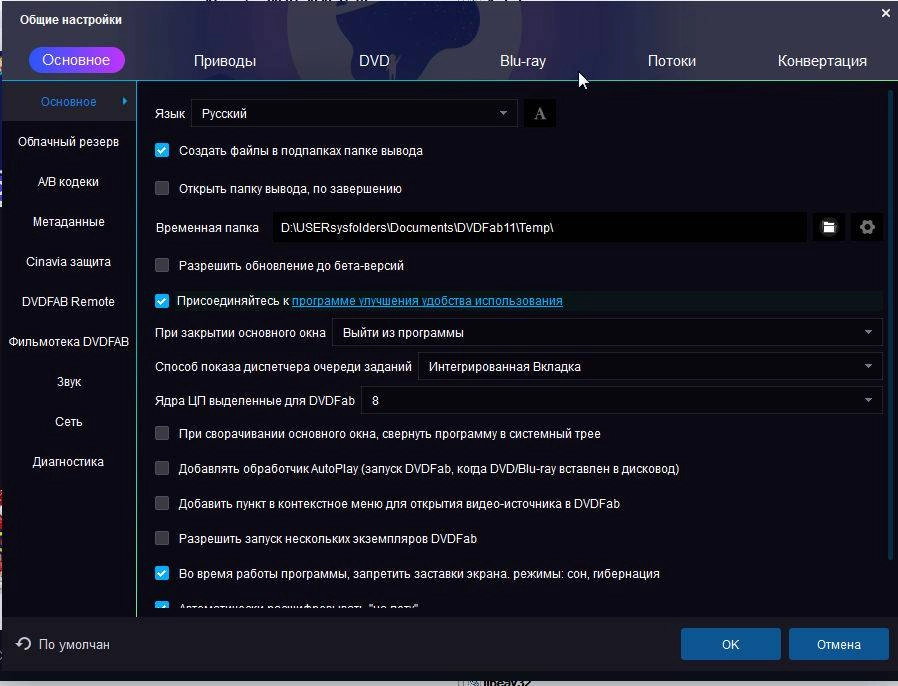Browse for the temporary folder with the folder icon
The width and height of the screenshot is (898, 686).
coord(829,227)
